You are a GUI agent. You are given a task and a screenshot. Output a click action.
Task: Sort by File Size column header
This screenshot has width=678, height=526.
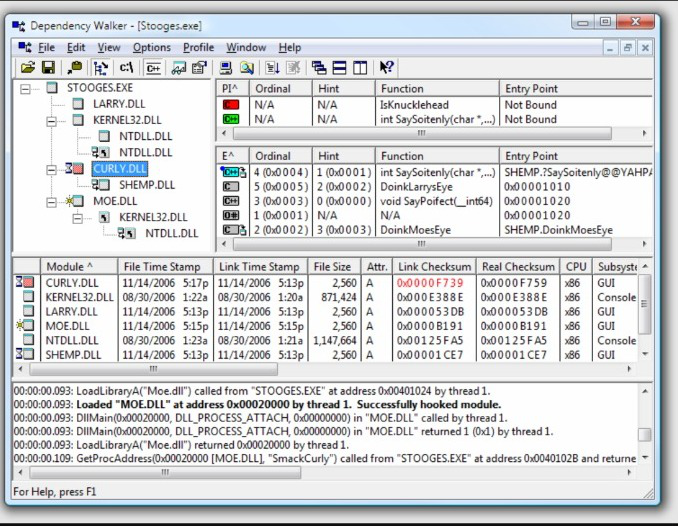point(333,266)
